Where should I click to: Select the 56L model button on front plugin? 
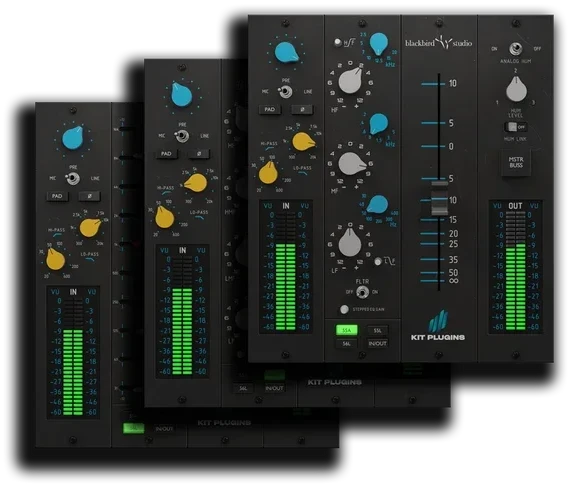(346, 343)
